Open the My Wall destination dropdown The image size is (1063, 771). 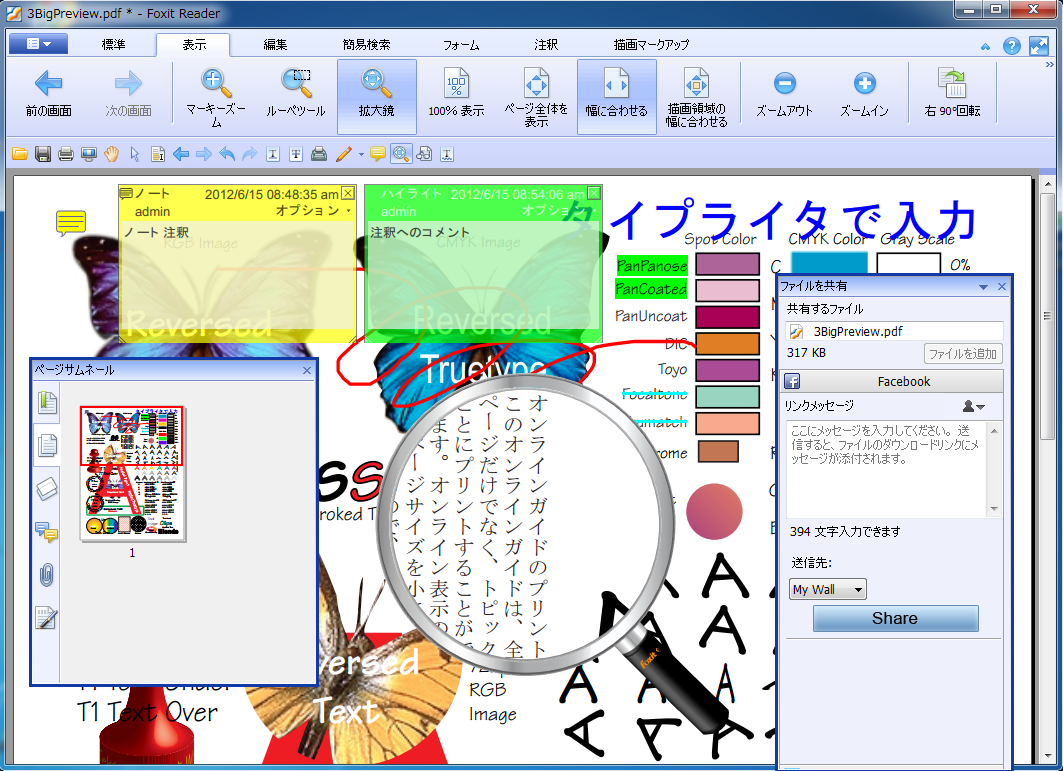tap(827, 589)
